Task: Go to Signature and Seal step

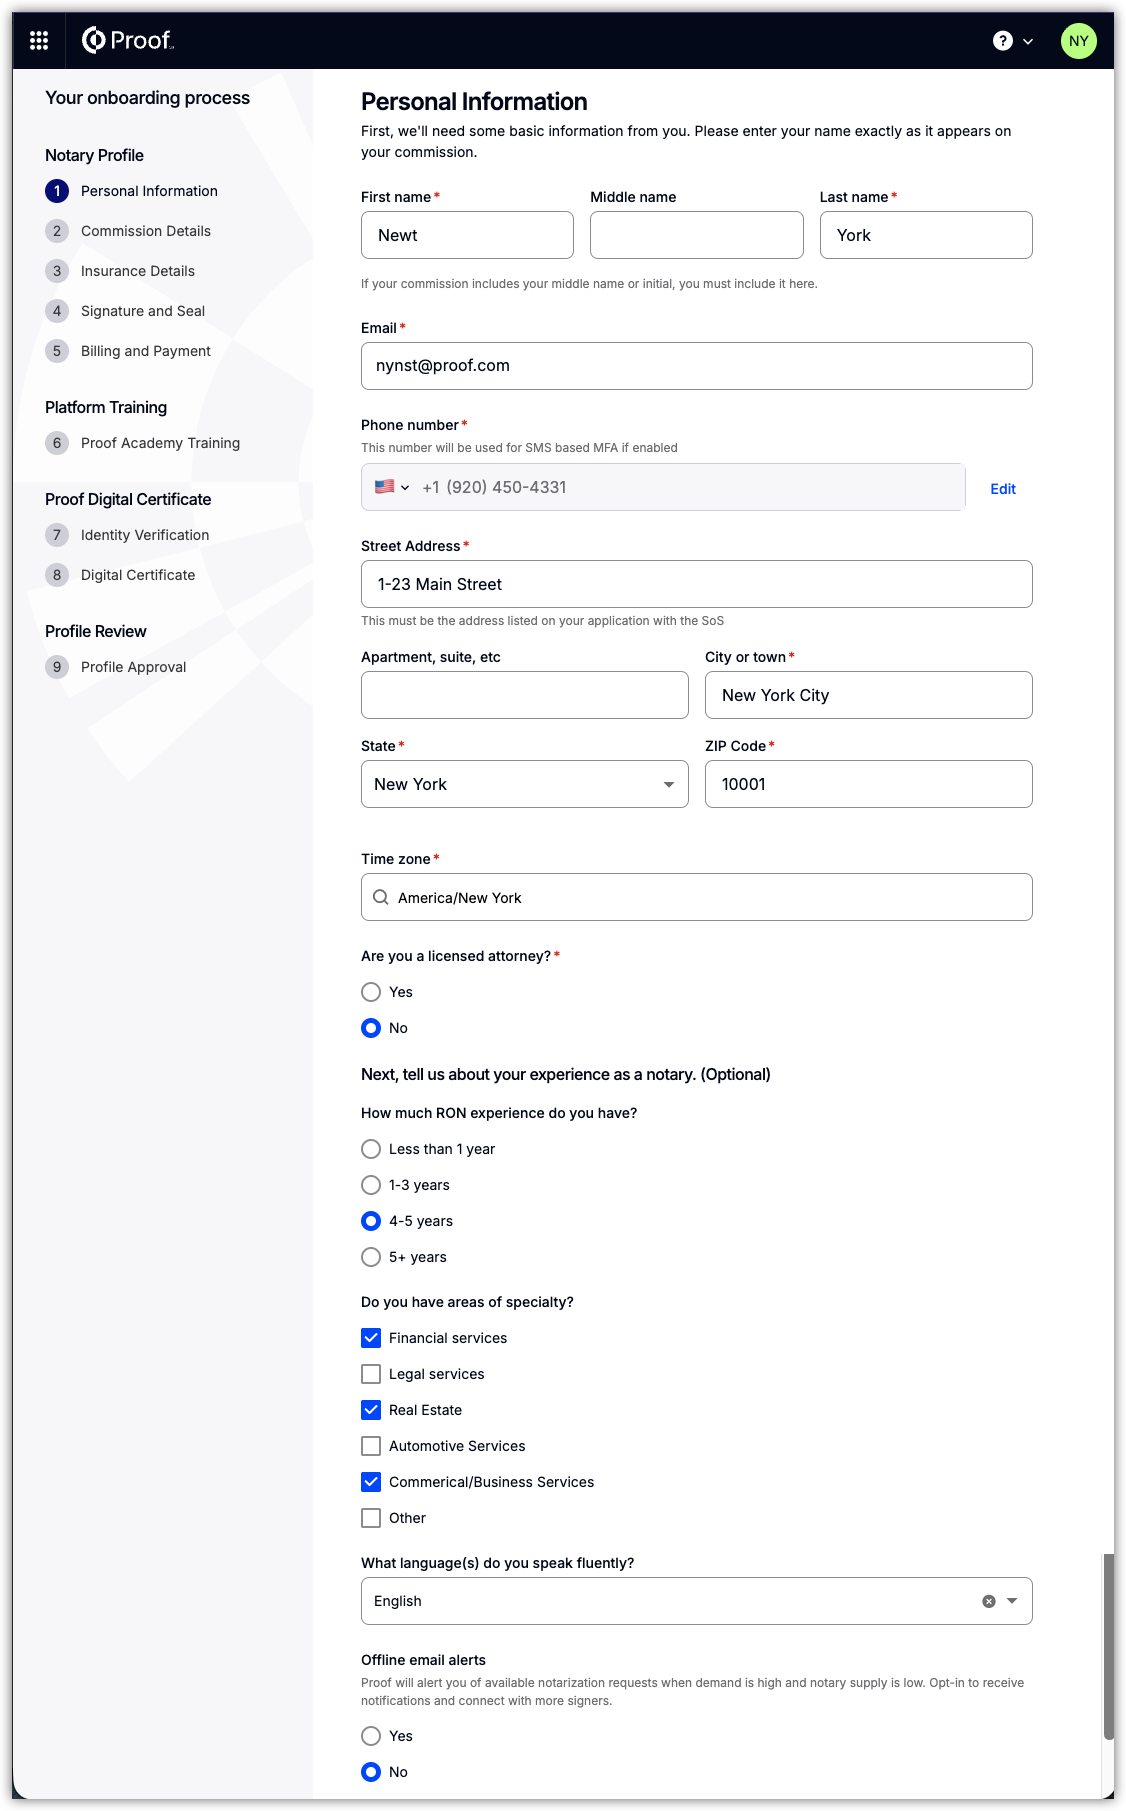Action: pyautogui.click(x=143, y=311)
